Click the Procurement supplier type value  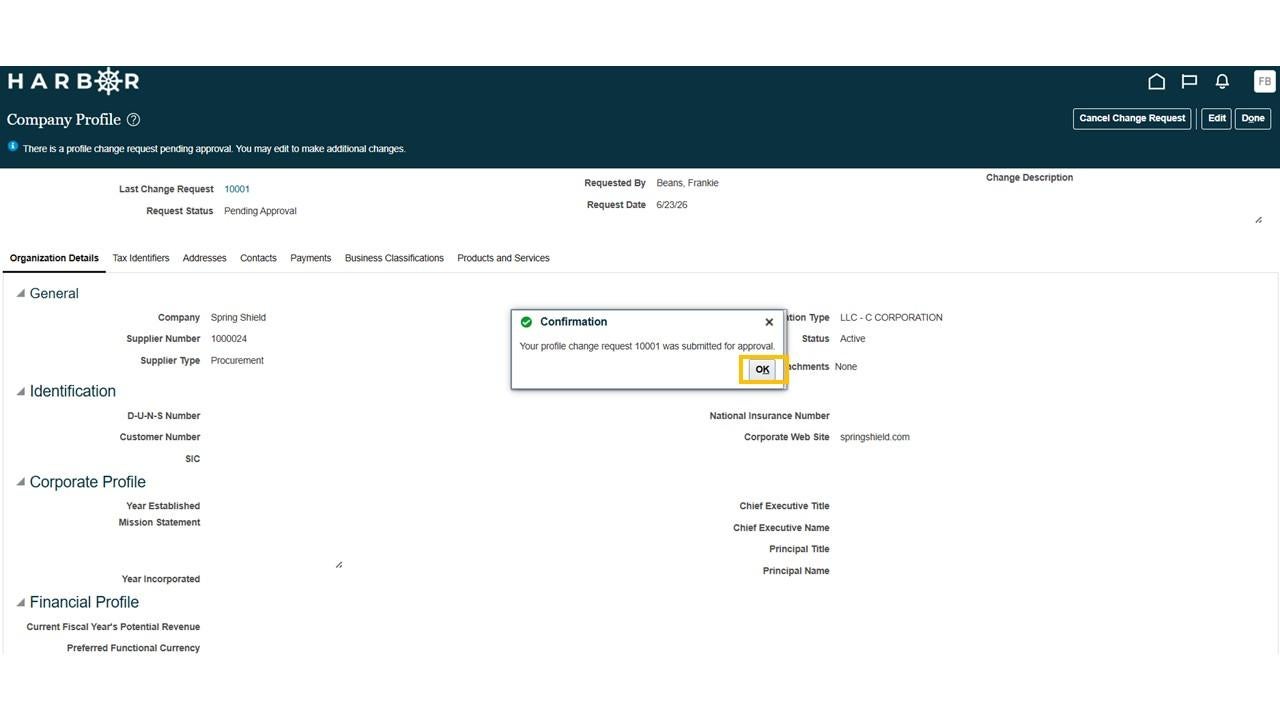[237, 361]
